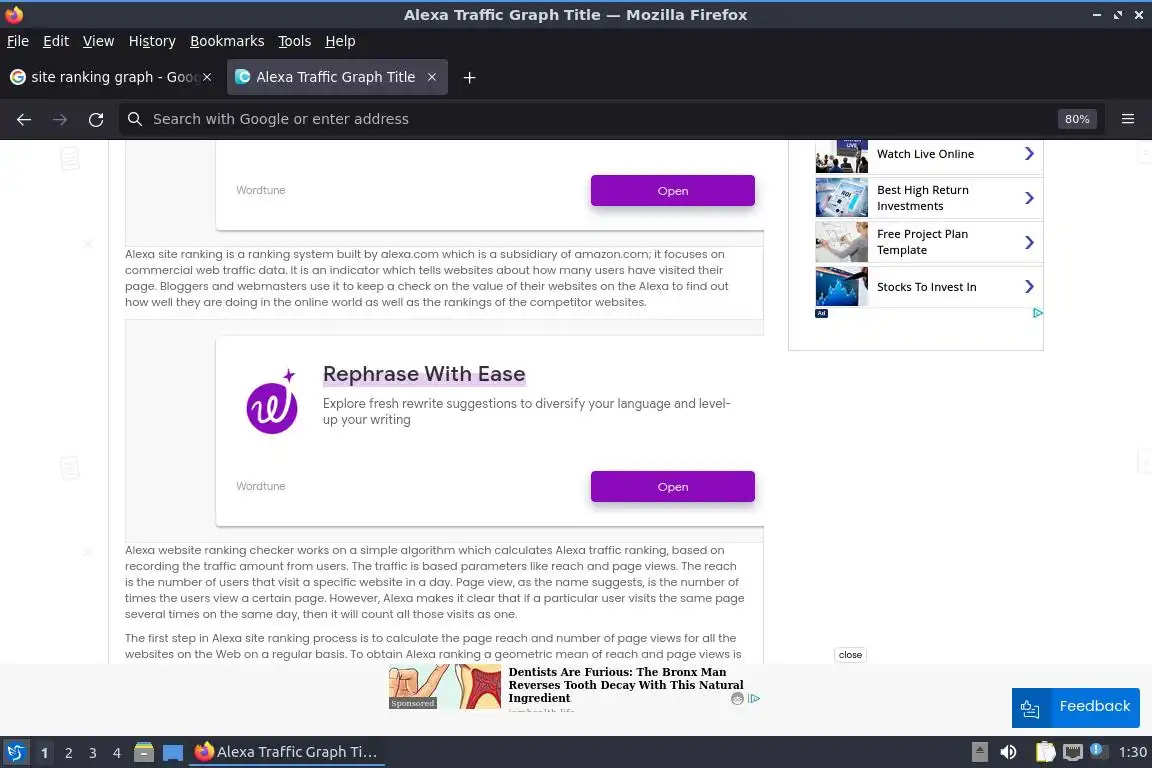
Task: Switch to workspace 4 on taskbar
Action: click(116, 753)
